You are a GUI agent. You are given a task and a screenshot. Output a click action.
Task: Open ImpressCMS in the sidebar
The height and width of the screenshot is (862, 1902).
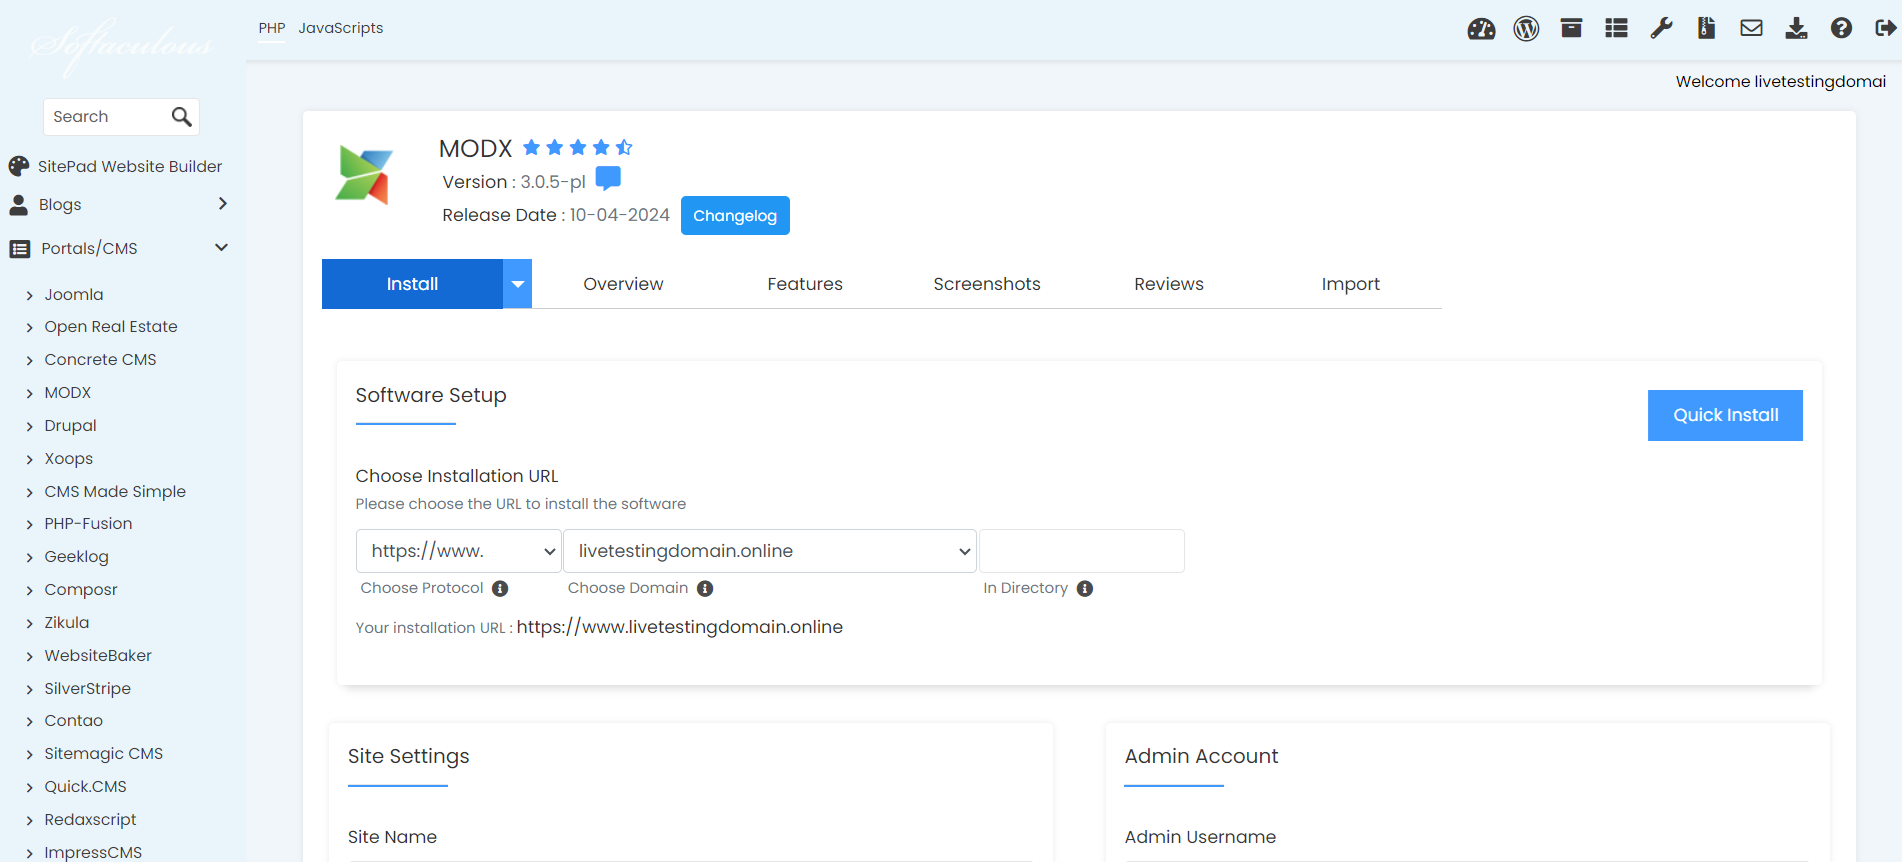[x=93, y=853]
